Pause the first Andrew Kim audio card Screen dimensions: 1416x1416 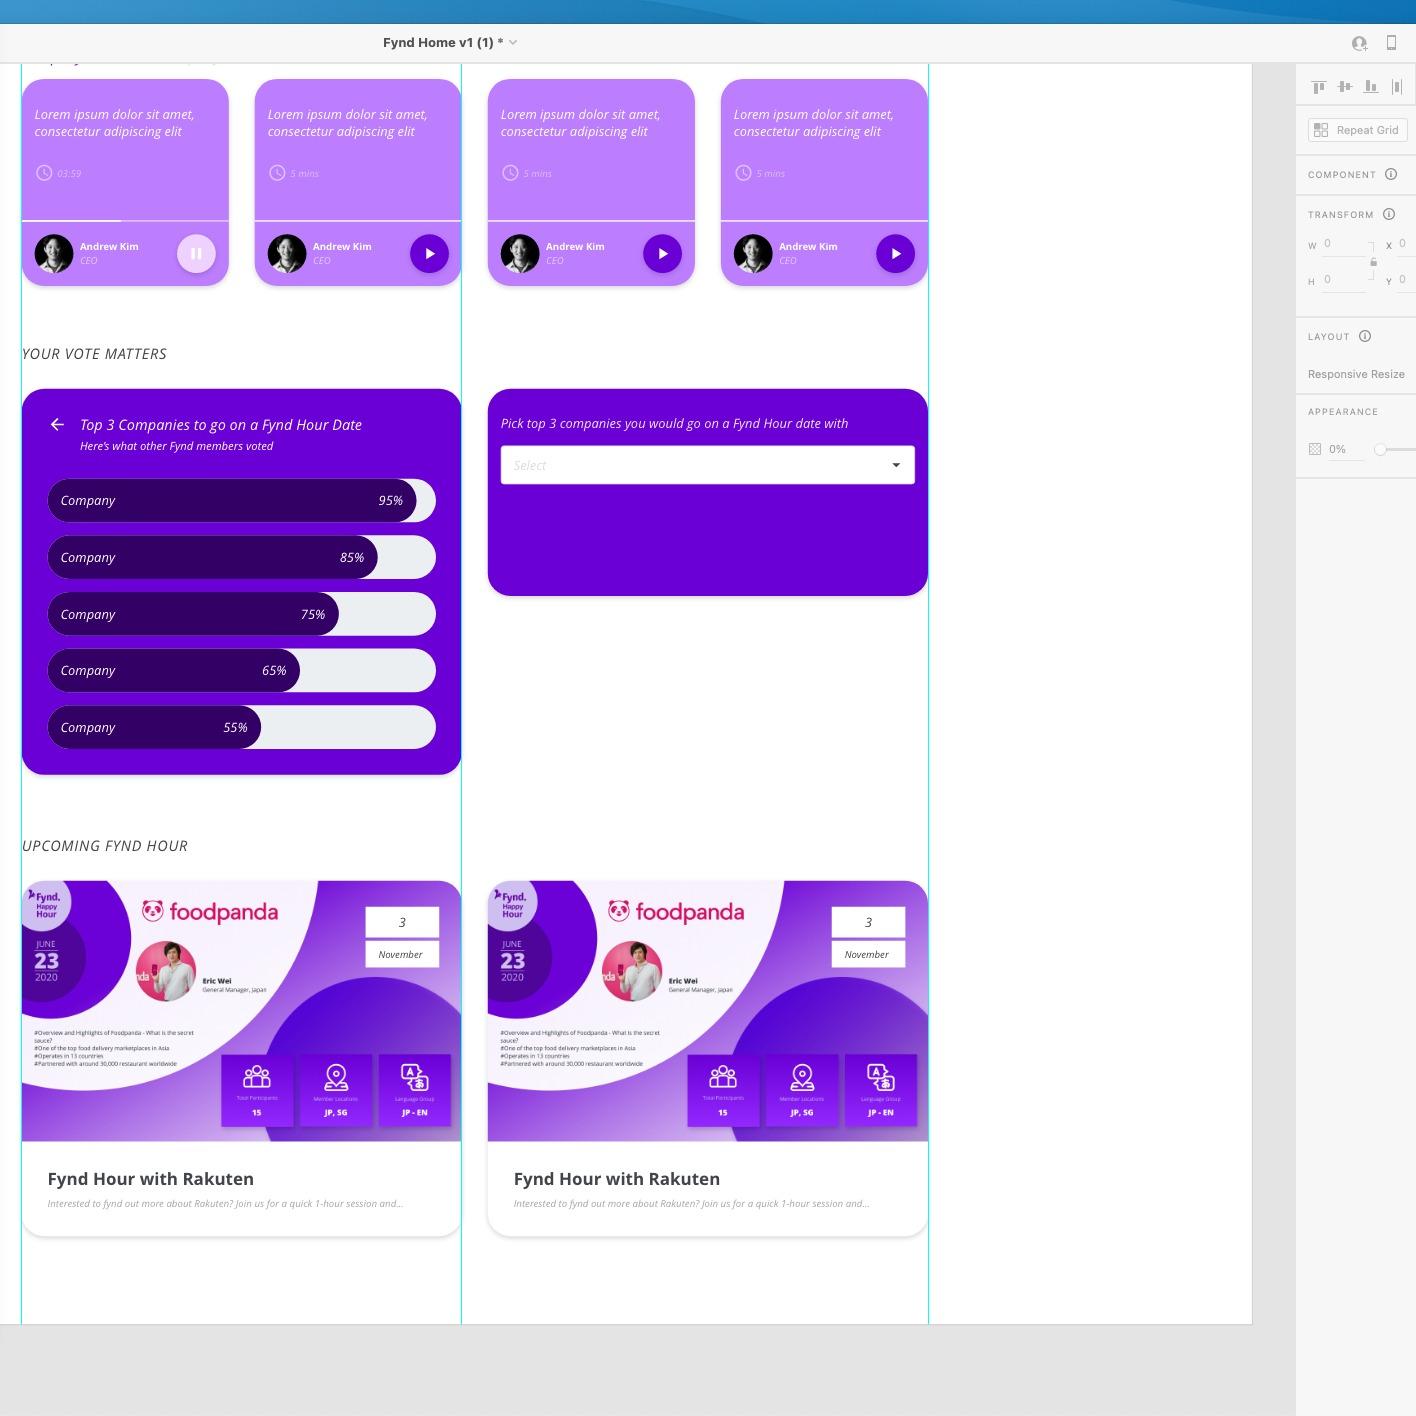(x=196, y=254)
